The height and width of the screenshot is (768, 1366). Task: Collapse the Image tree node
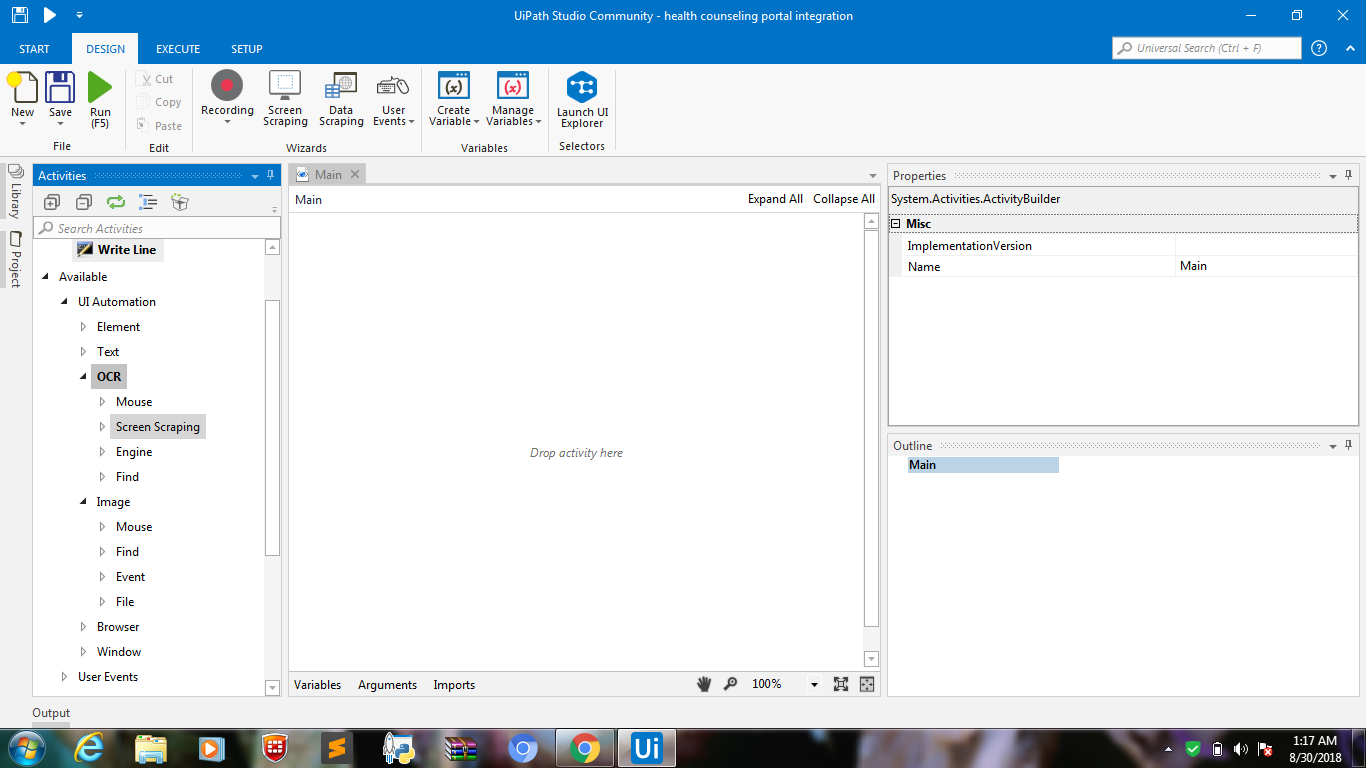click(x=84, y=502)
